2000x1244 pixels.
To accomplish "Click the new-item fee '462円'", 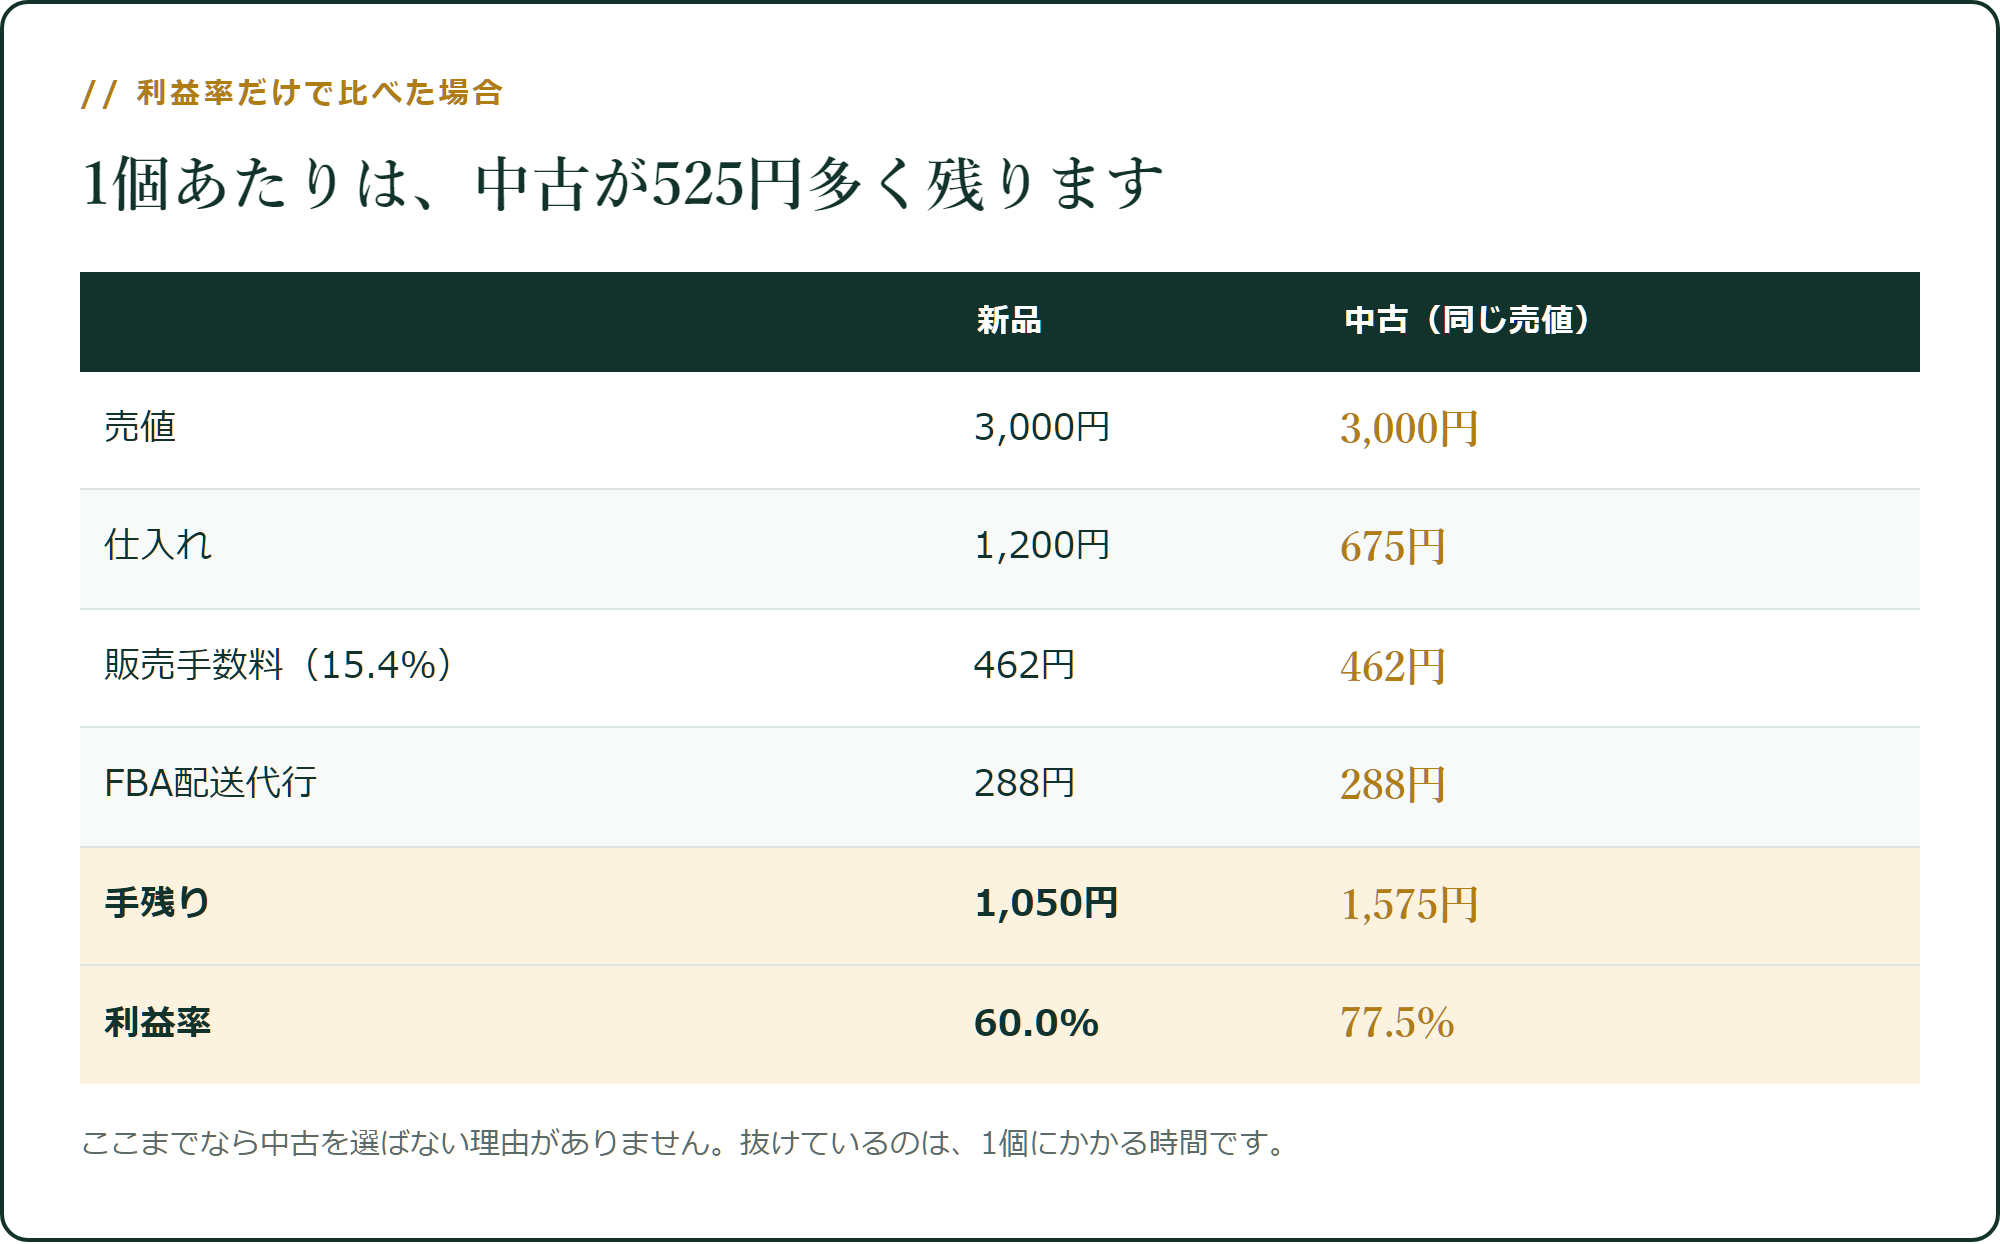I will 1024,665.
